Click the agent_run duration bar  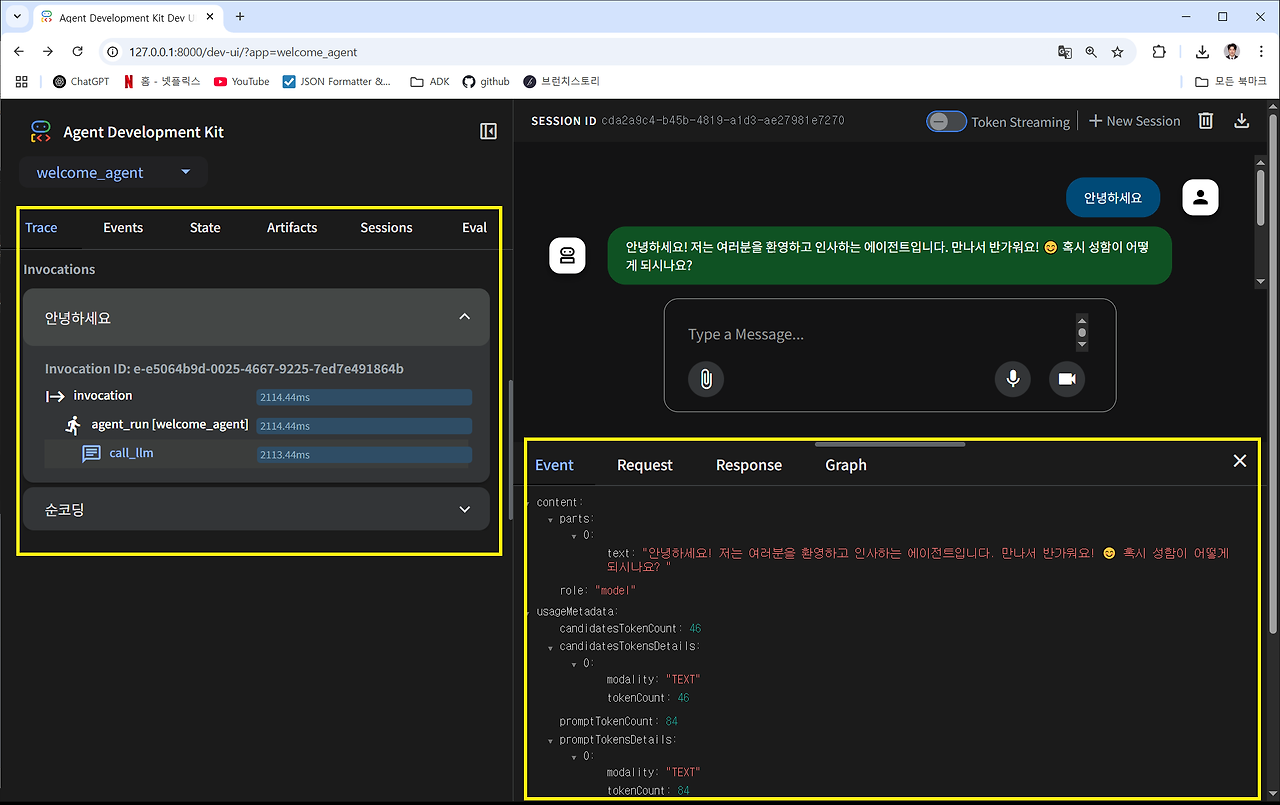[x=364, y=426]
